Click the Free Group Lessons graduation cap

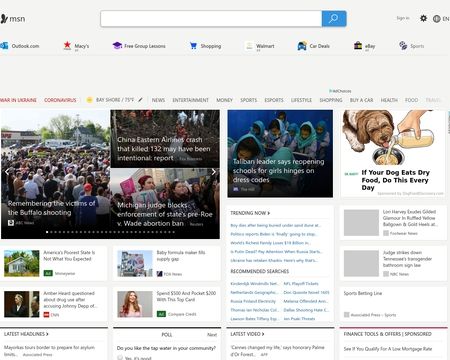pos(117,46)
